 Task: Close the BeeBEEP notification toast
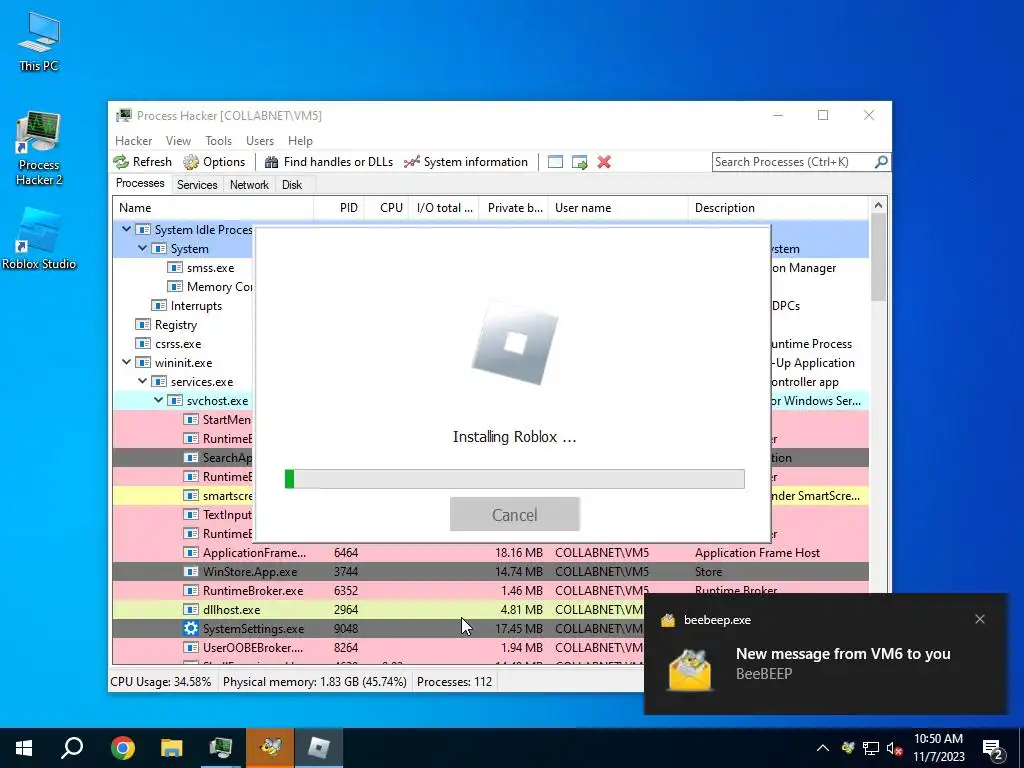point(980,619)
